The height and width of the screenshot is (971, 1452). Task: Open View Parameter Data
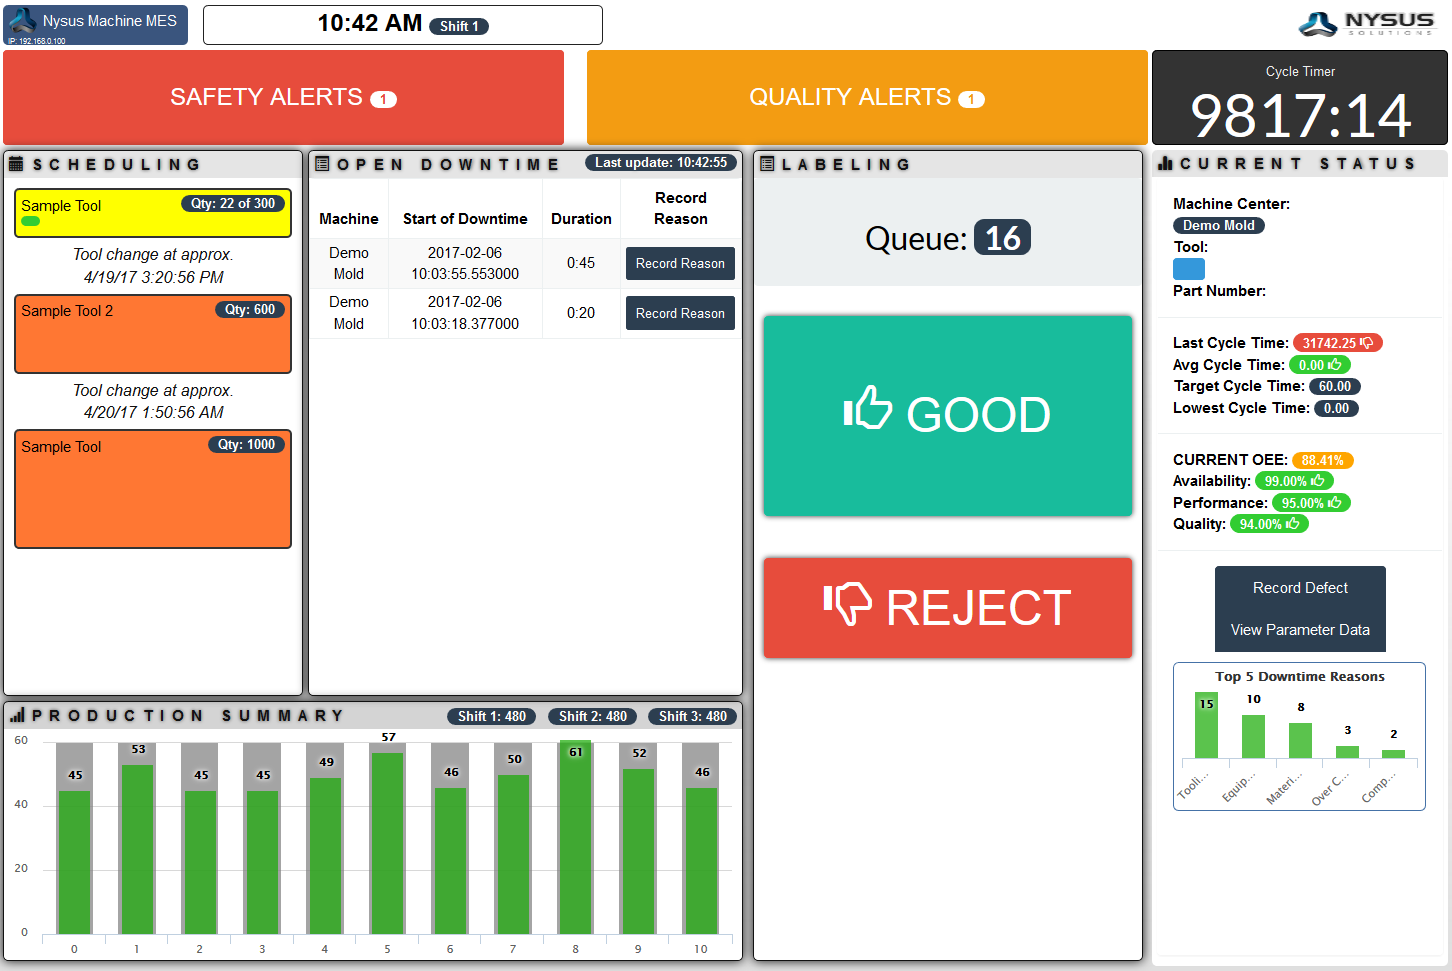tap(1300, 630)
